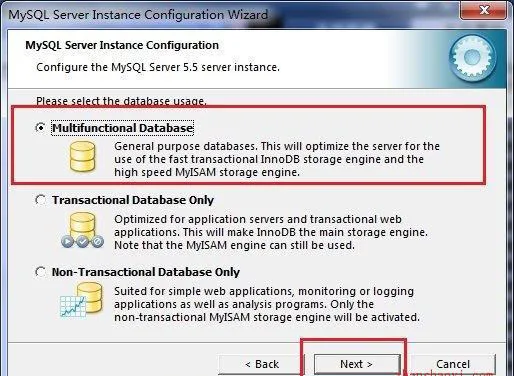Click the Non-Transactional Database chart icon

81,300
